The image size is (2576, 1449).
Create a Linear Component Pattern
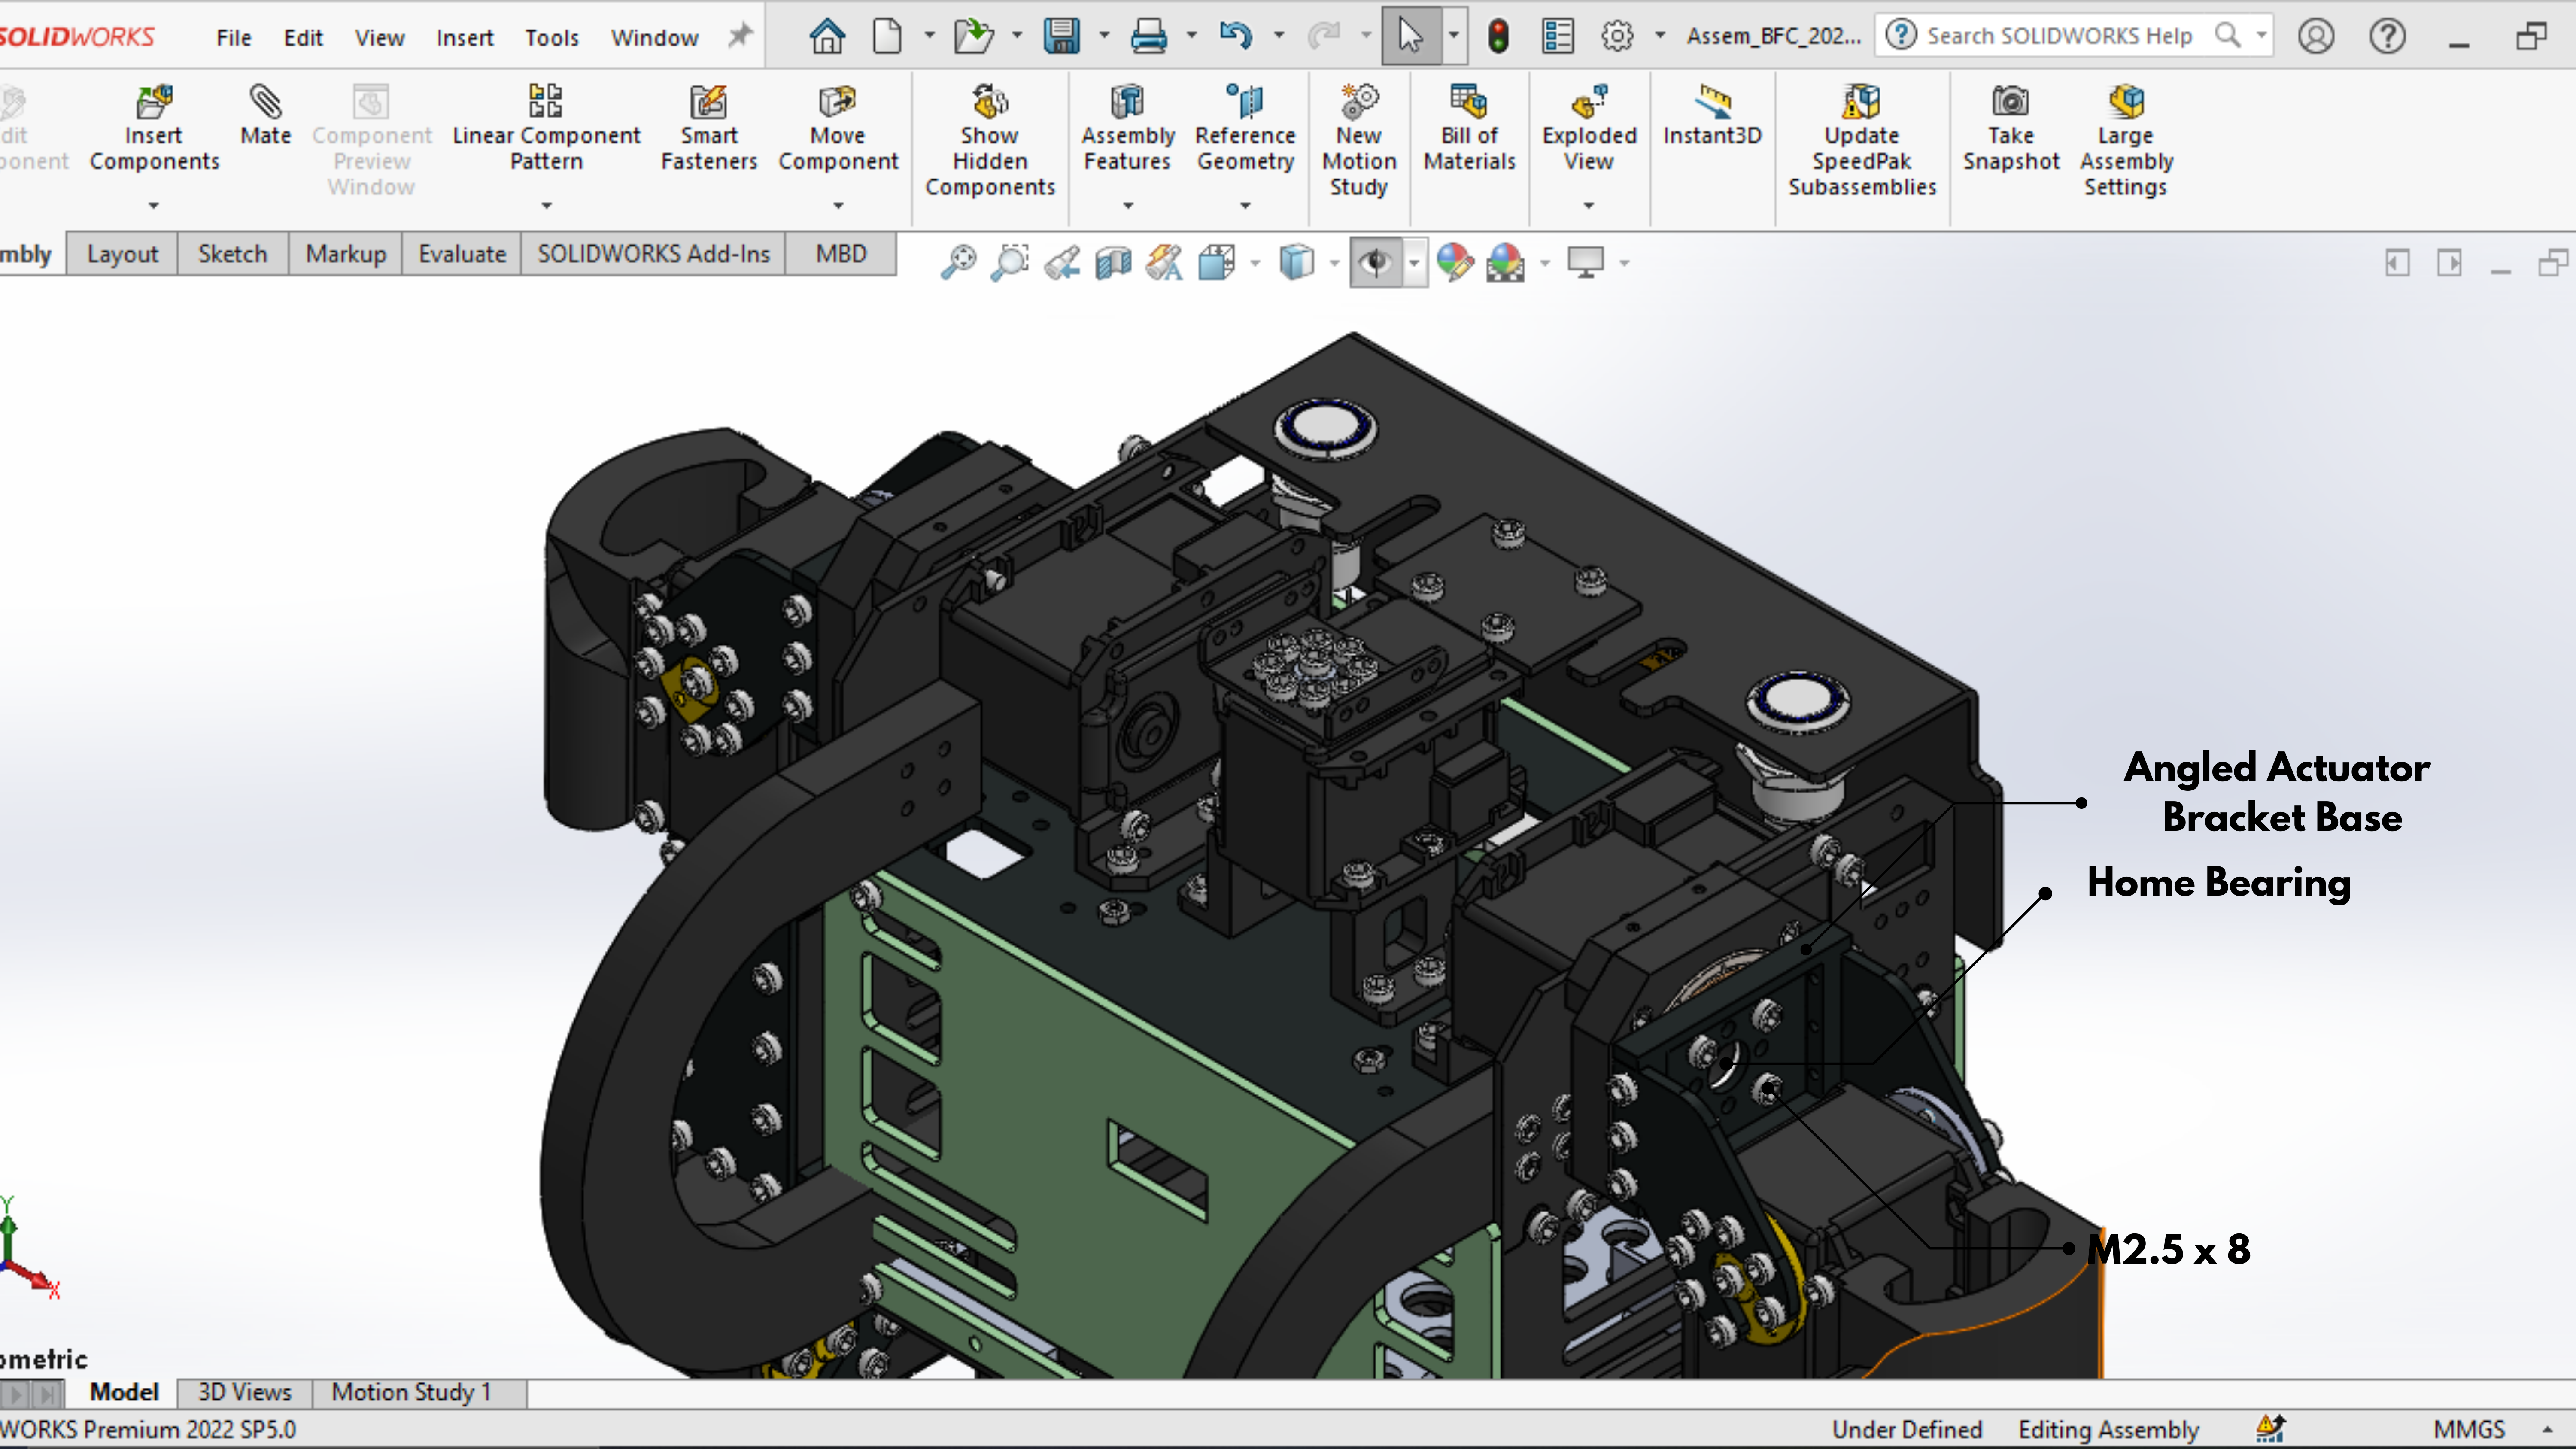(x=546, y=128)
